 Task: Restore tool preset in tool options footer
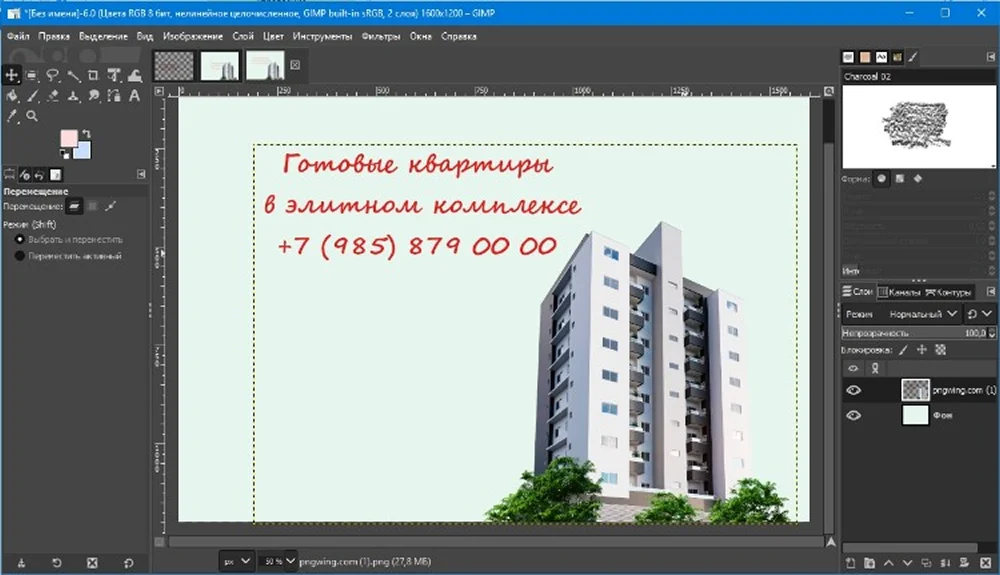point(56,563)
